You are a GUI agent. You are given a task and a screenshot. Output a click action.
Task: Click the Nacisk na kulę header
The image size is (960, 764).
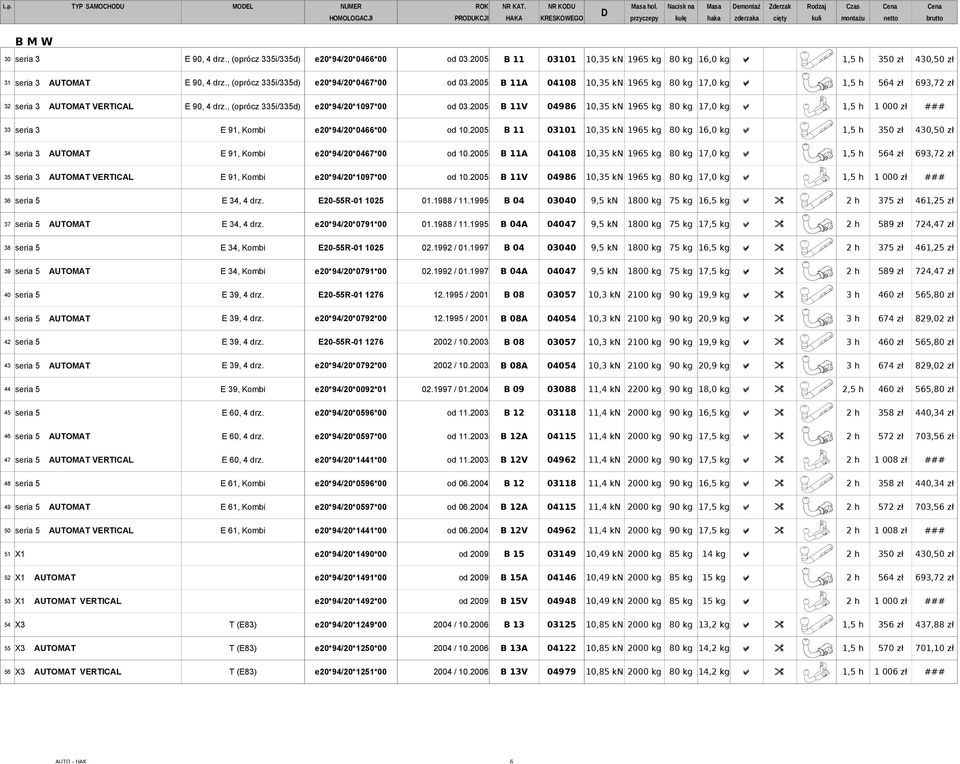tap(681, 12)
